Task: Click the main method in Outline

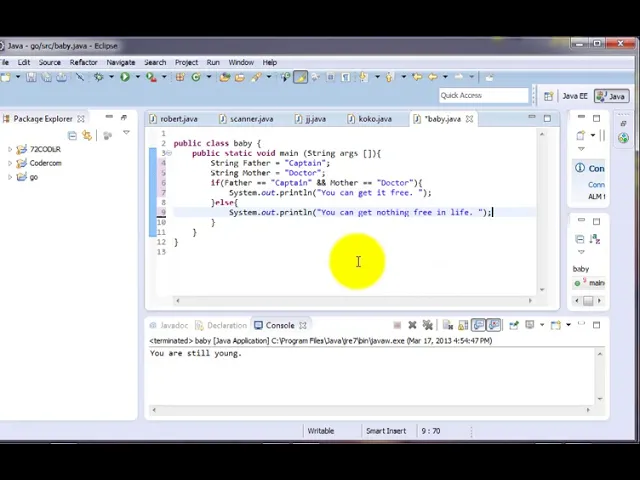Action: (x=590, y=282)
